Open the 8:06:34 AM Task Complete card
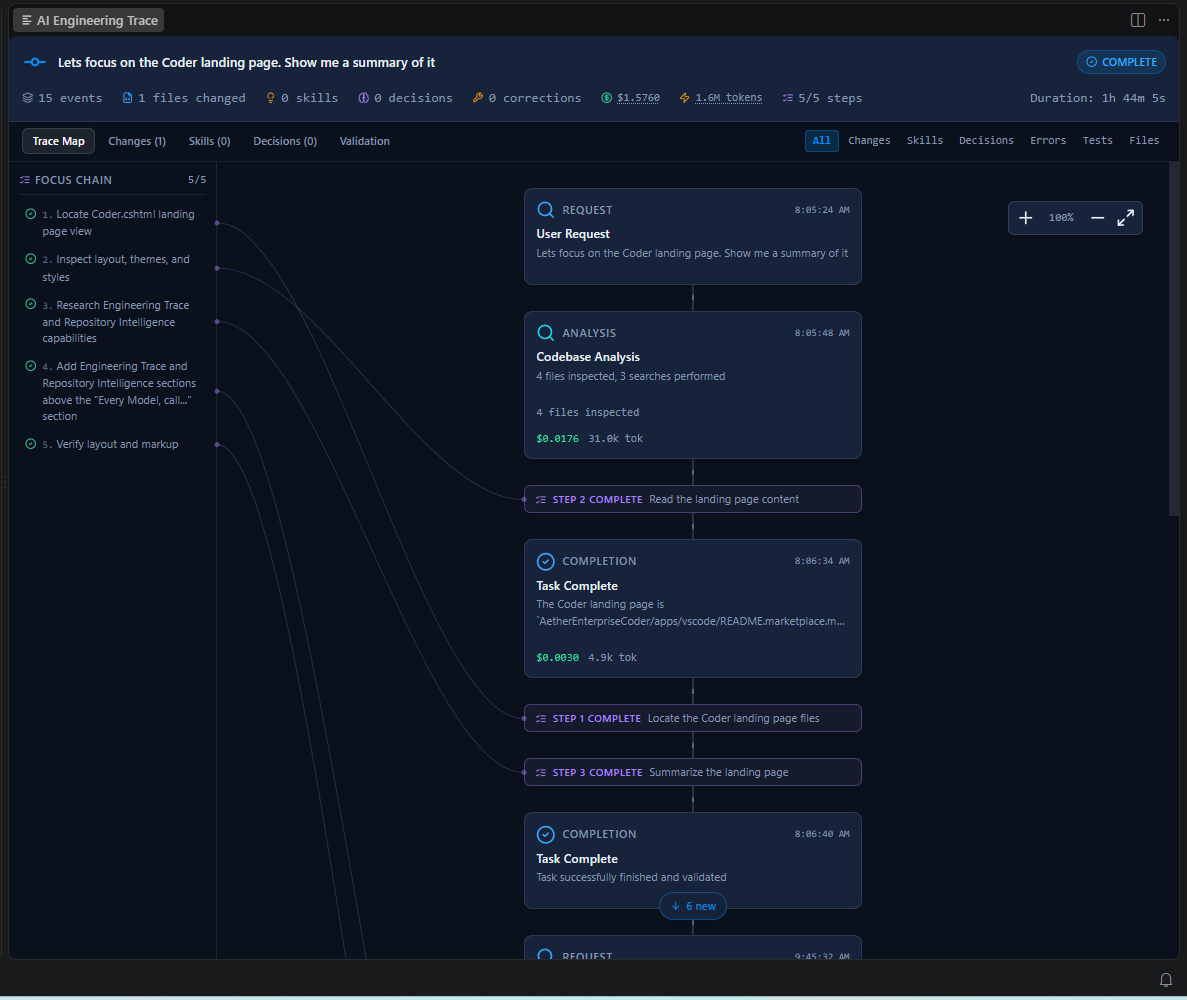Screen dimensions: 1187x1000 tap(693, 609)
